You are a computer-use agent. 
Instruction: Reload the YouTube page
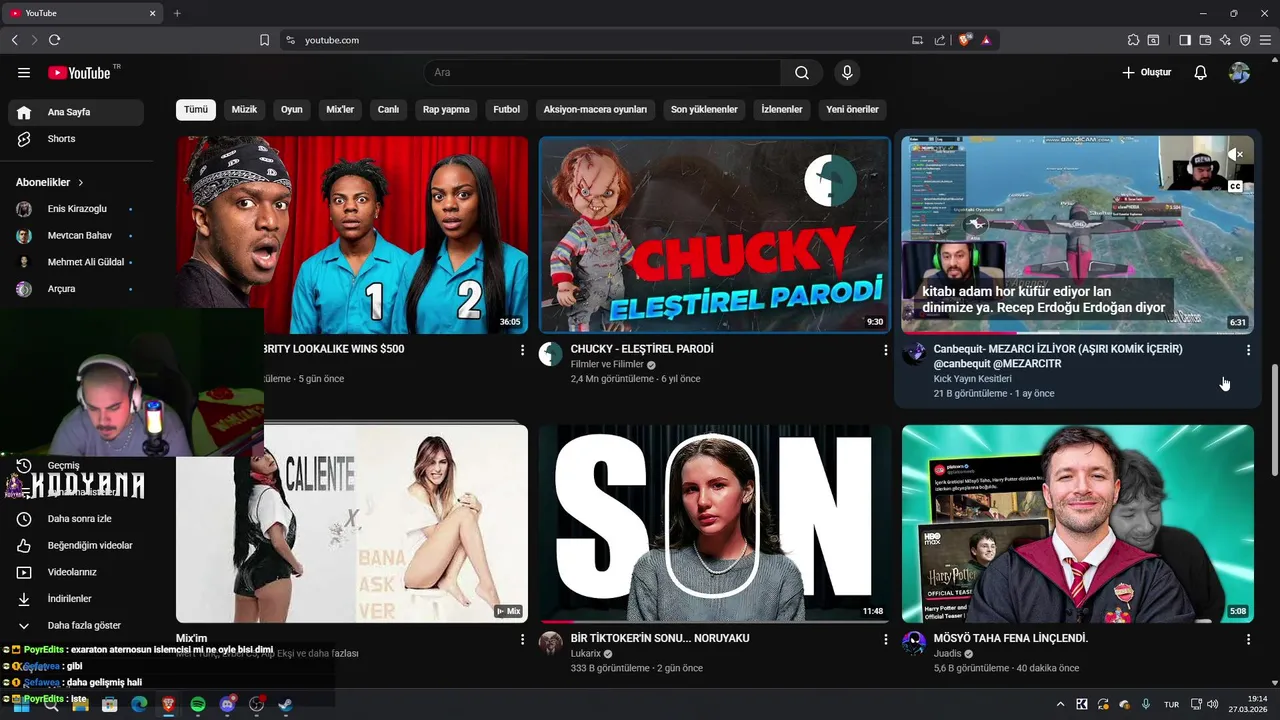pos(54,40)
